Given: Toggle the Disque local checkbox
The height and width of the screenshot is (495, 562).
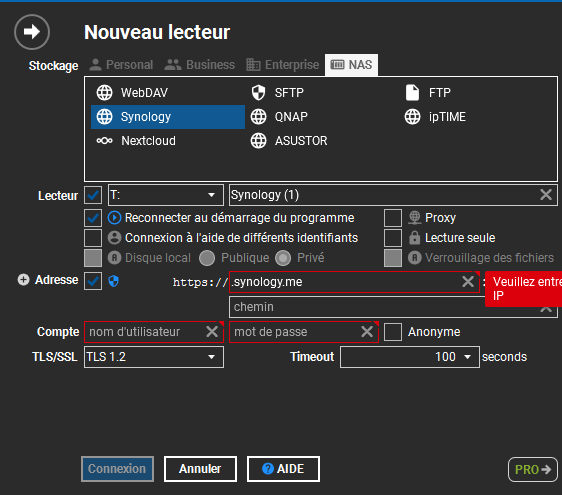Looking at the screenshot, I should [93, 258].
